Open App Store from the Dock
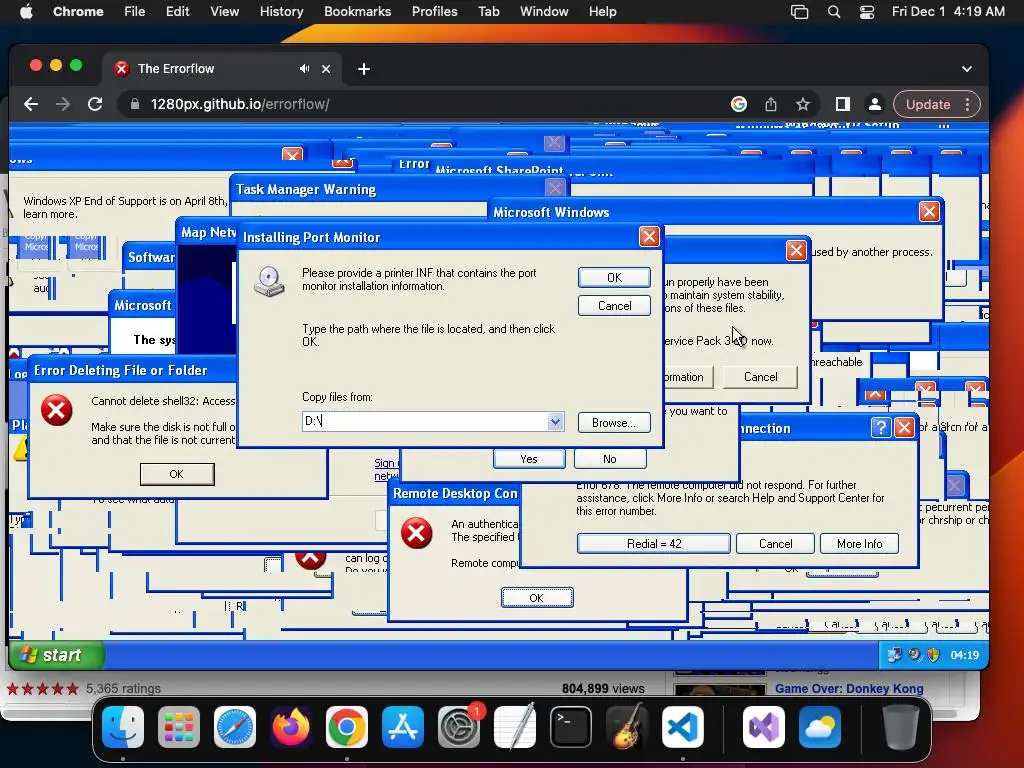 403,727
